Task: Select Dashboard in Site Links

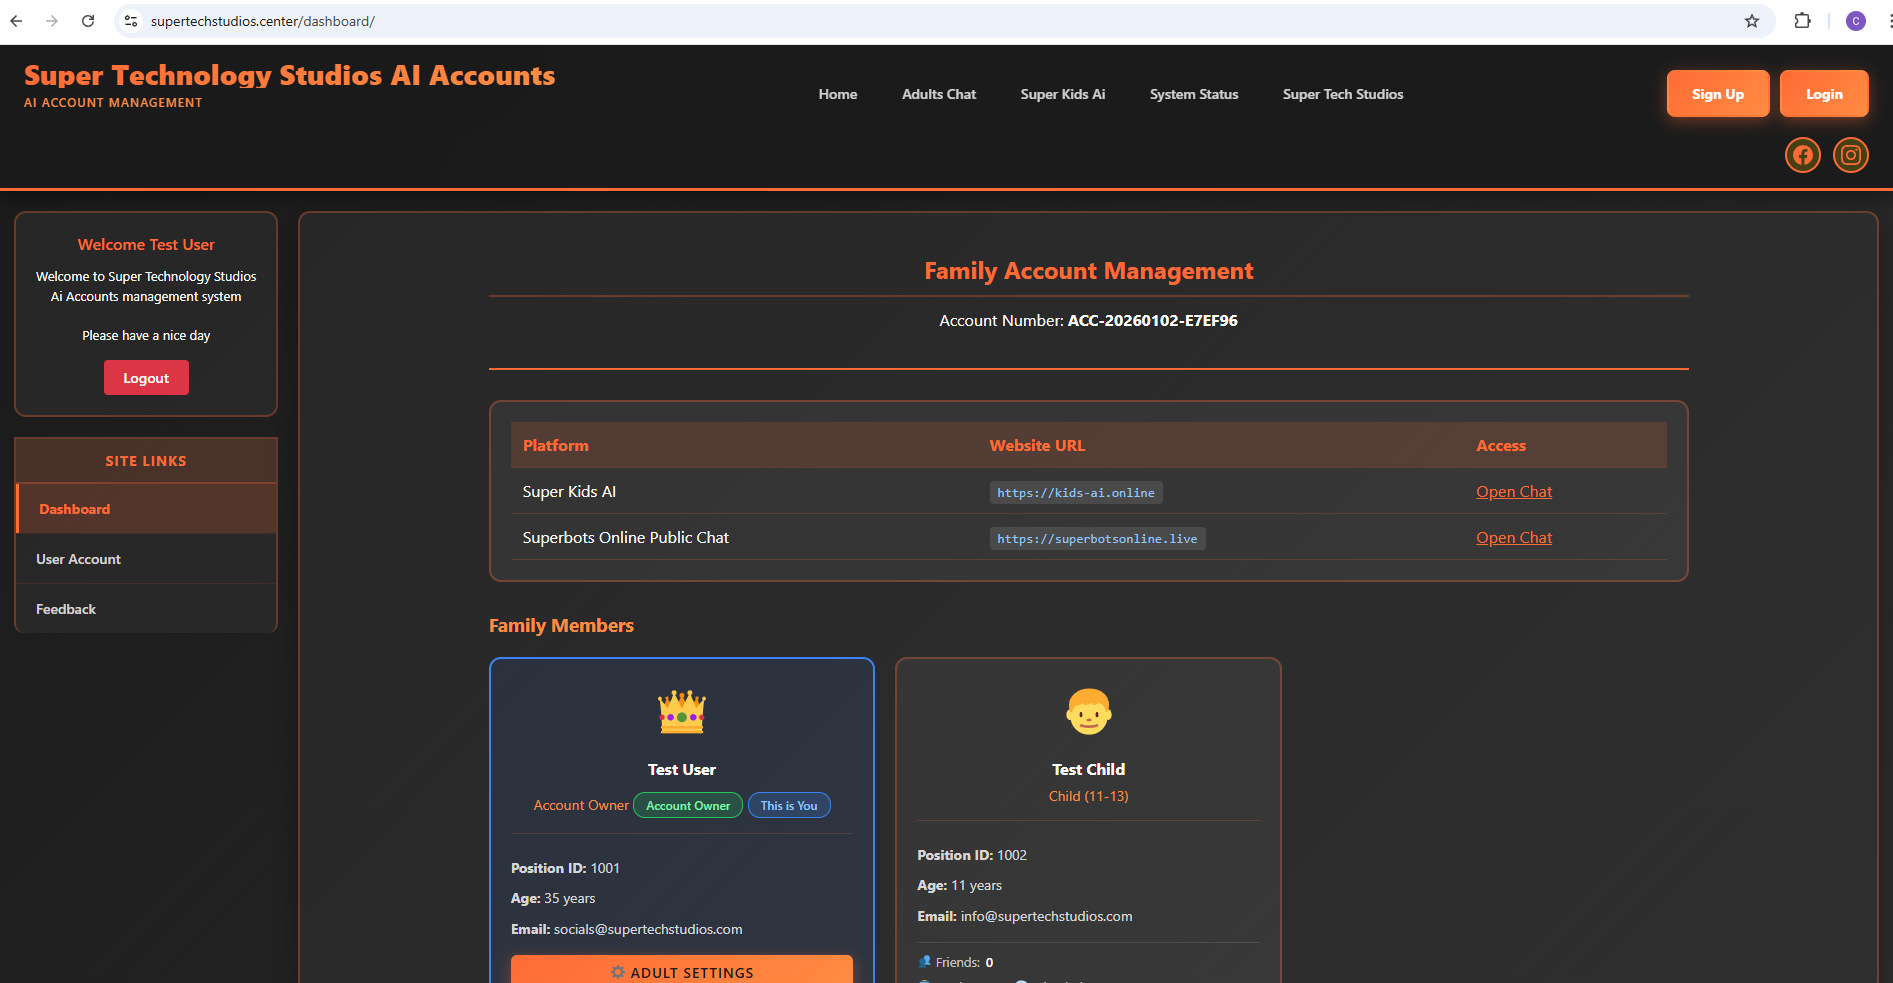Action: tap(146, 509)
